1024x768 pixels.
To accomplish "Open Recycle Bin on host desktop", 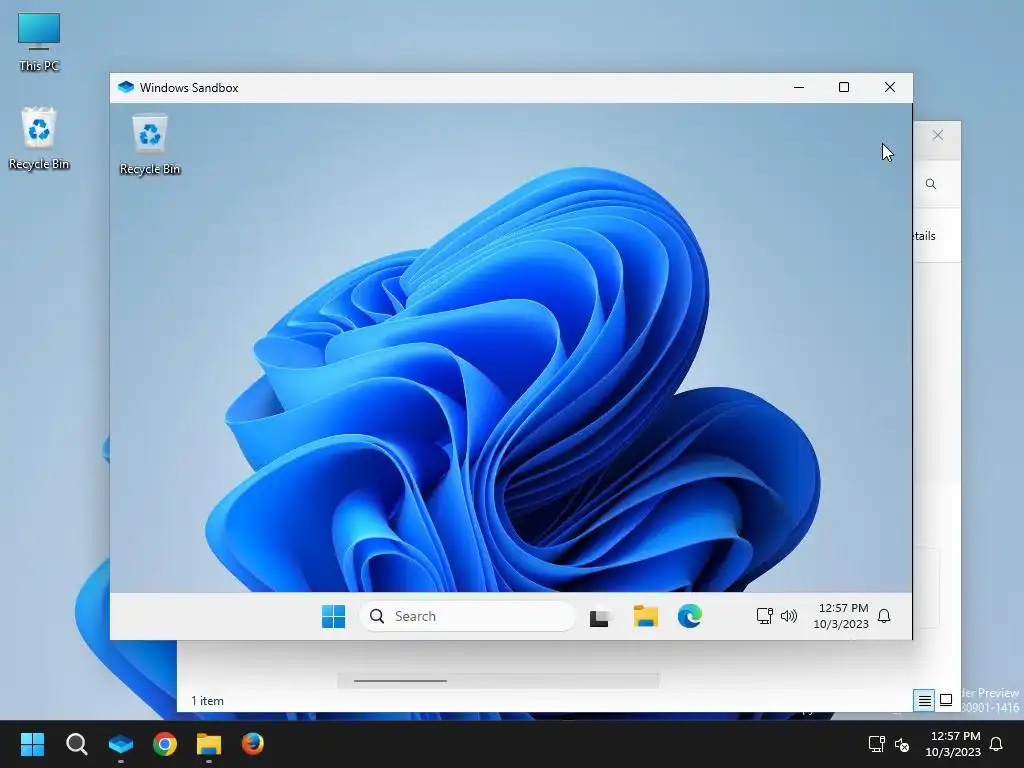I will click(39, 139).
